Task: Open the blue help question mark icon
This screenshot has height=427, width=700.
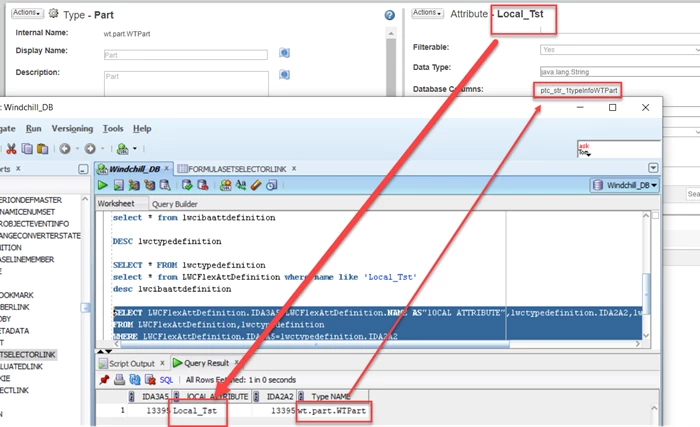Action: [x=390, y=15]
